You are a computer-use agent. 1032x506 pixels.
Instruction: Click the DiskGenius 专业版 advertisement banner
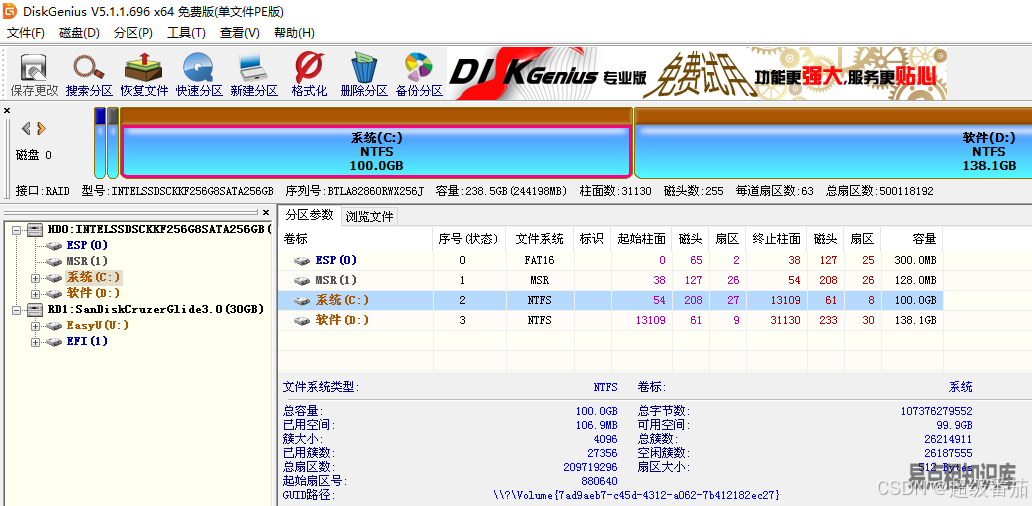click(x=698, y=73)
